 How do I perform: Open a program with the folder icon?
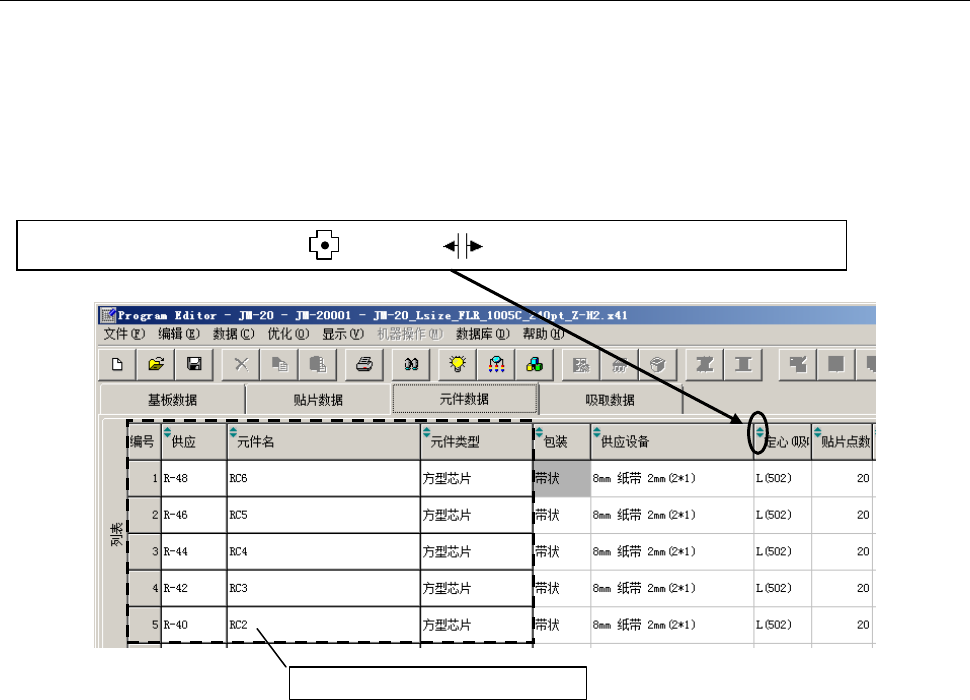pos(156,364)
